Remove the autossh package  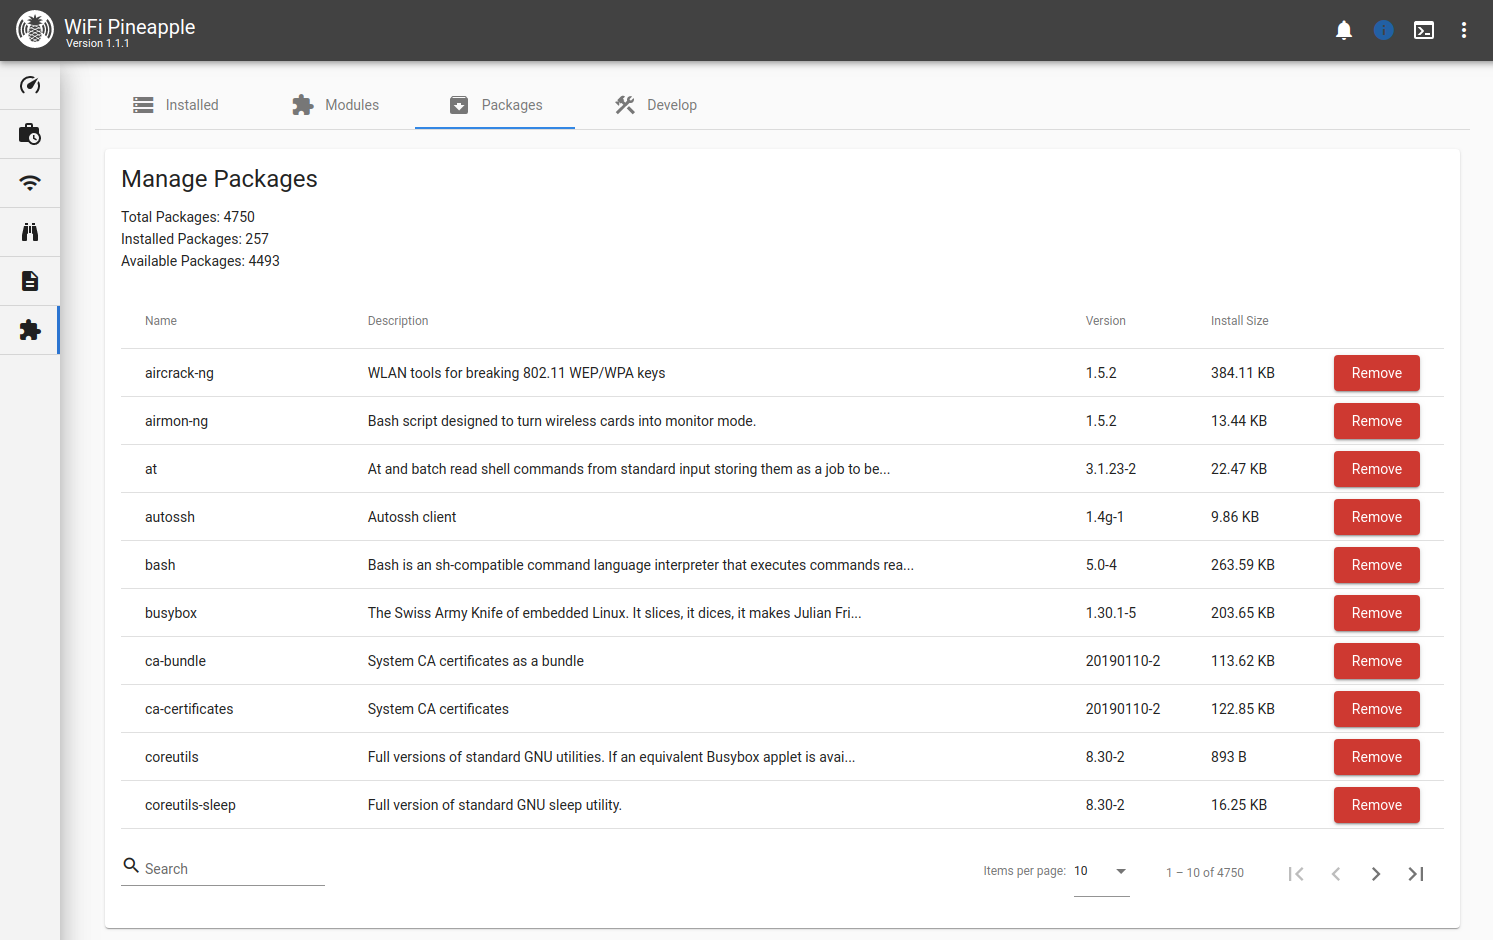1376,517
